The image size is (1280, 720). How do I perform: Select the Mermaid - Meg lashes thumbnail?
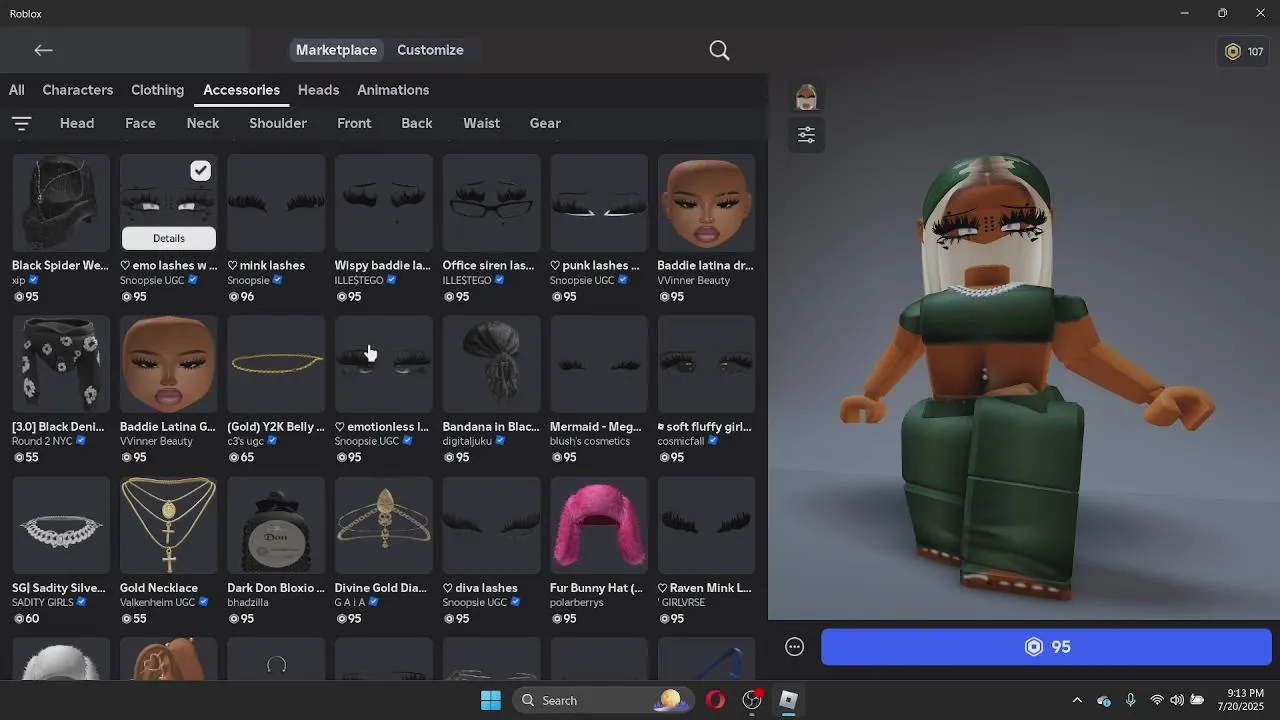[599, 364]
